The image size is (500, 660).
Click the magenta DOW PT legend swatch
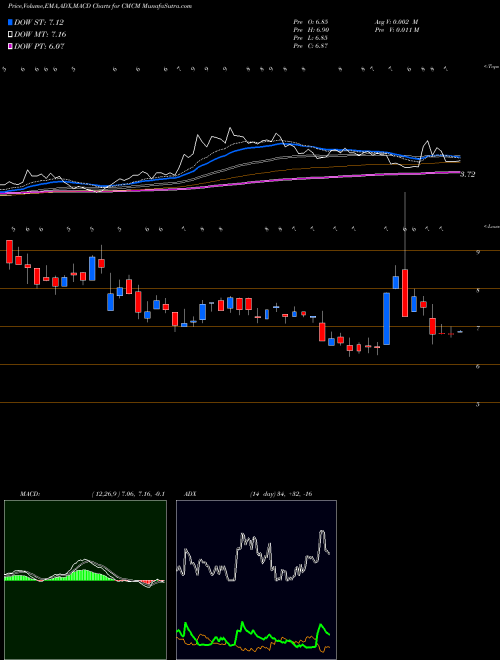coord(11,46)
